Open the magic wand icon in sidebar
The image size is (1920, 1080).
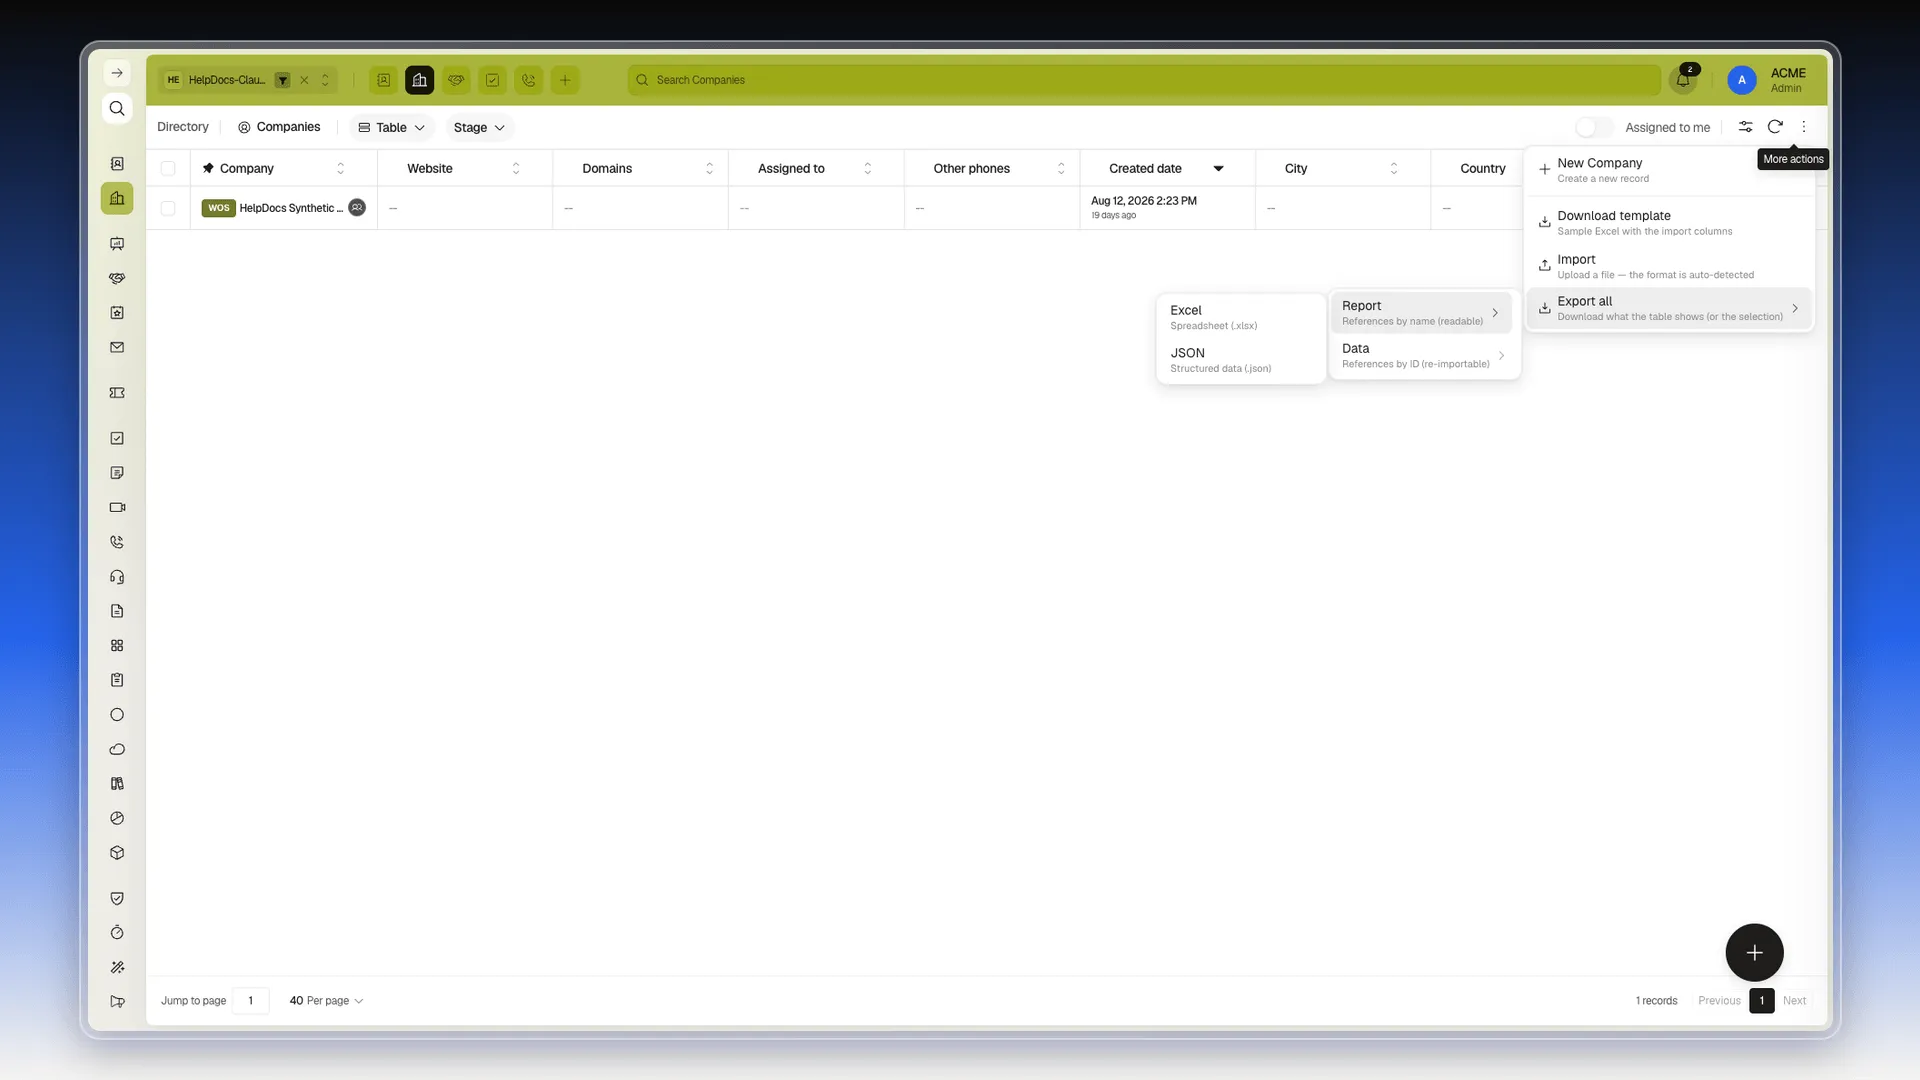[x=117, y=967]
